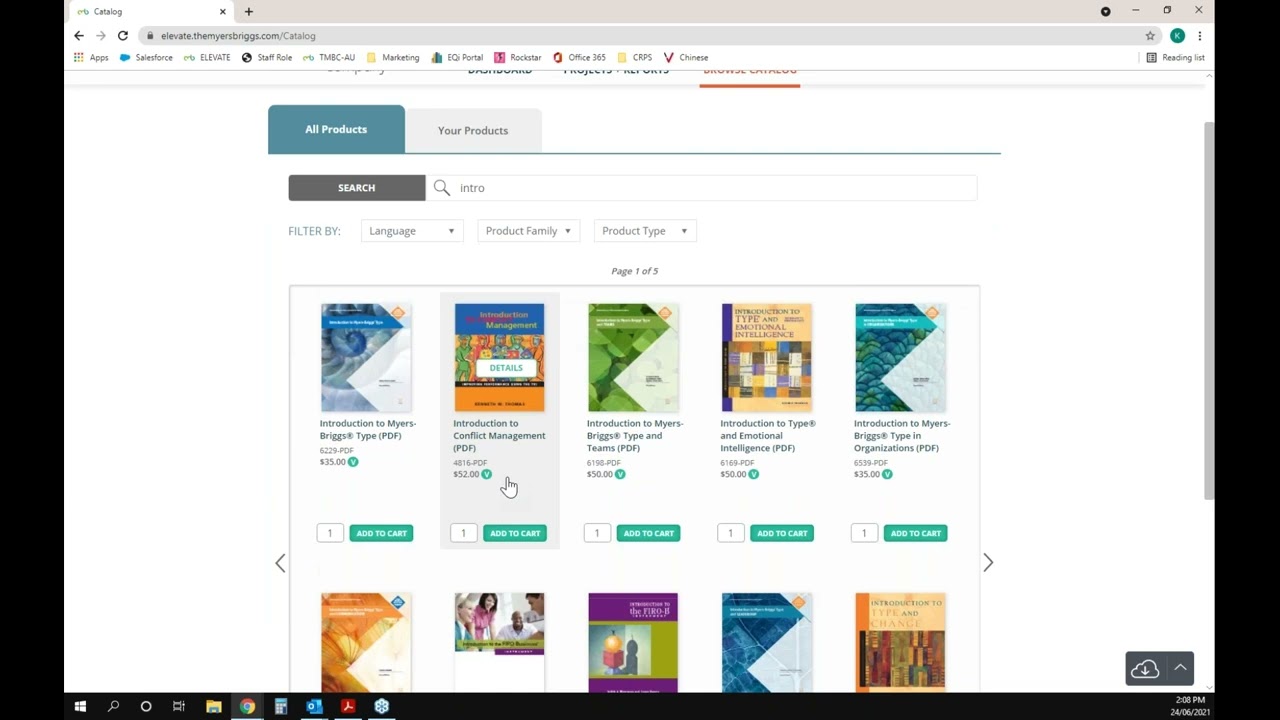Add Type in Organizations PDF to cart
The image size is (1280, 720).
[x=916, y=533]
